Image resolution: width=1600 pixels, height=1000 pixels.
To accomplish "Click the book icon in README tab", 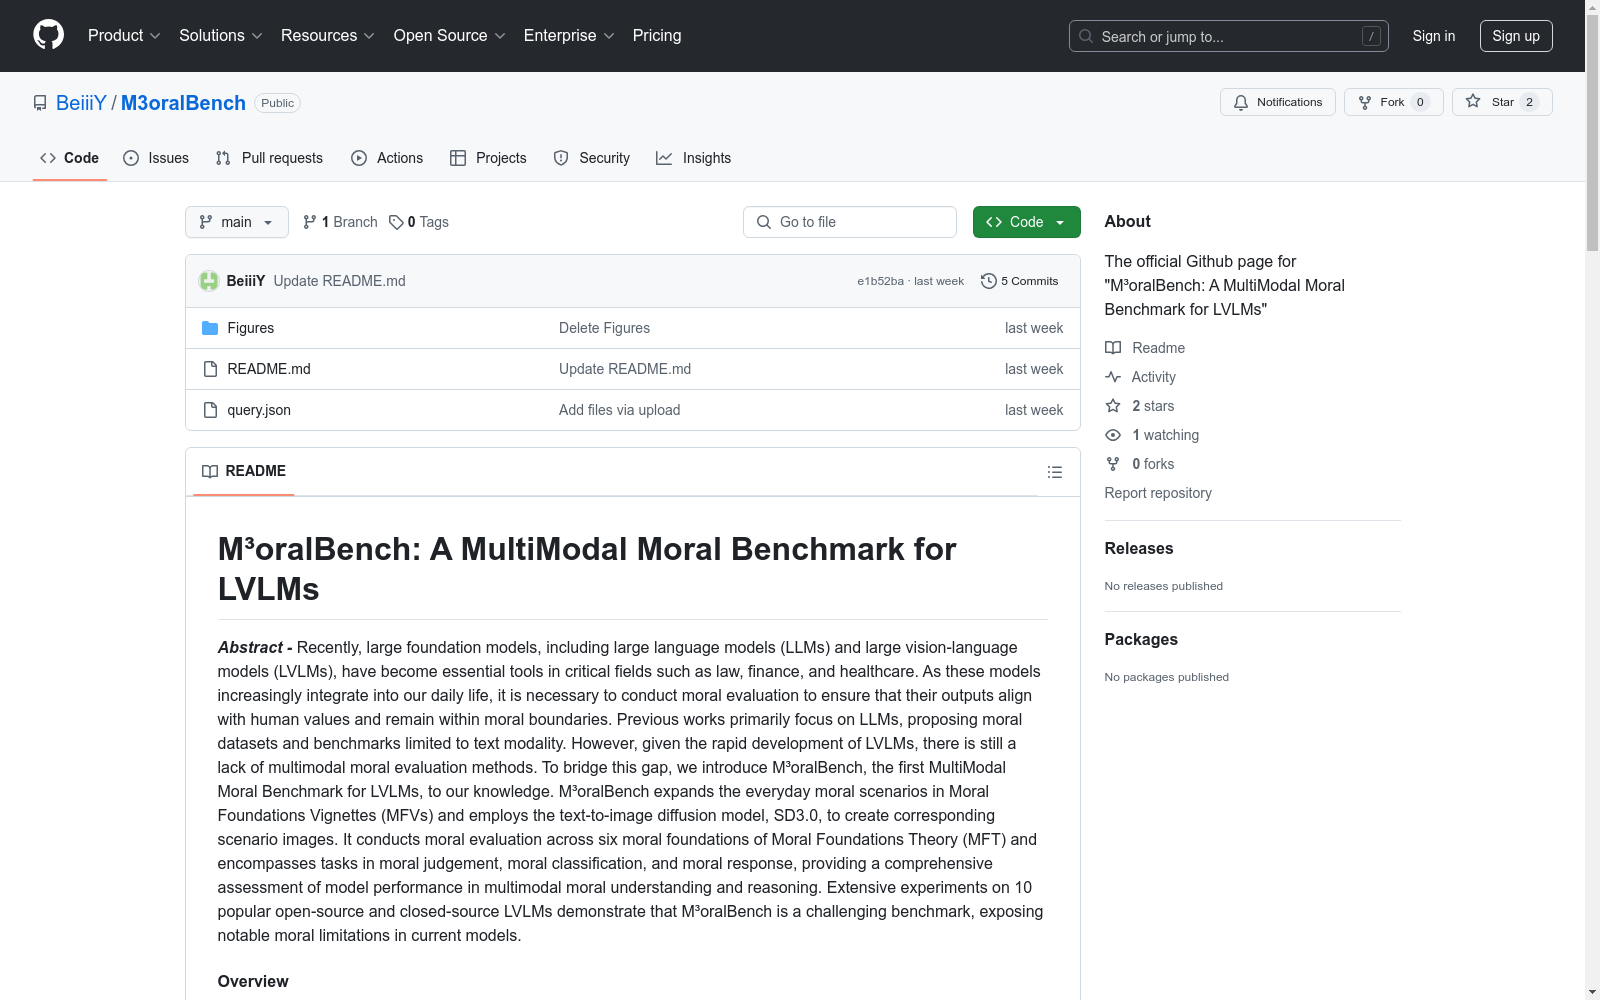I will (210, 471).
